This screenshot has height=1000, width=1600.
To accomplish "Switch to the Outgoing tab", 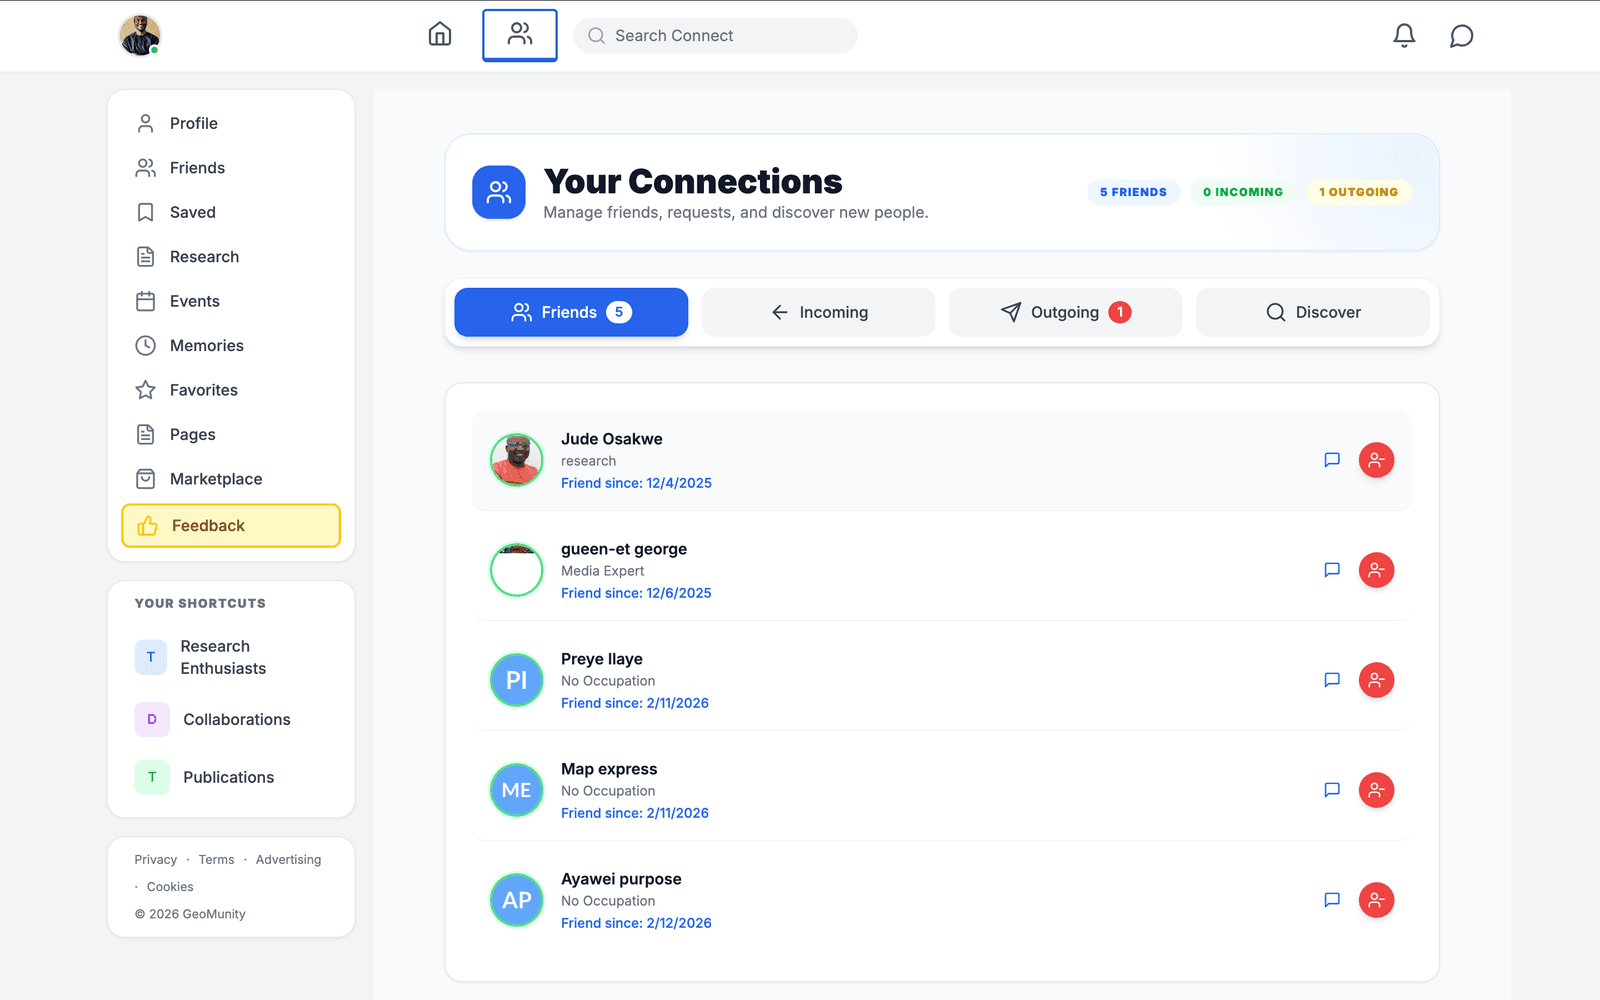I will point(1065,312).
